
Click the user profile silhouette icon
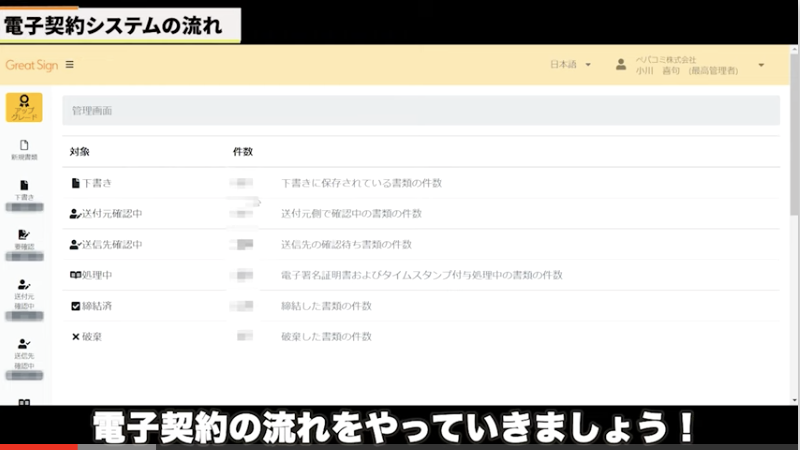pos(621,65)
